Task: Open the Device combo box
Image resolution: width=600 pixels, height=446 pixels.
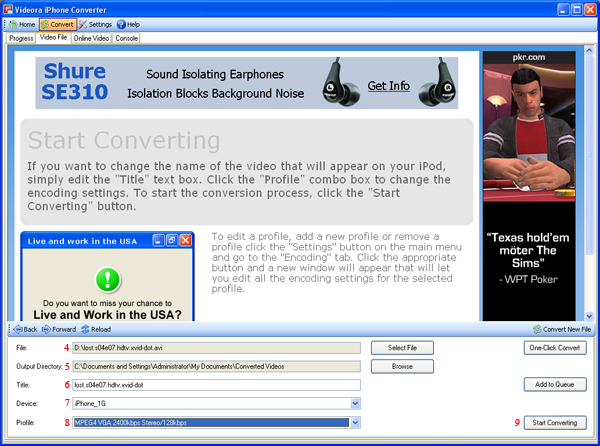Action: click(x=217, y=404)
